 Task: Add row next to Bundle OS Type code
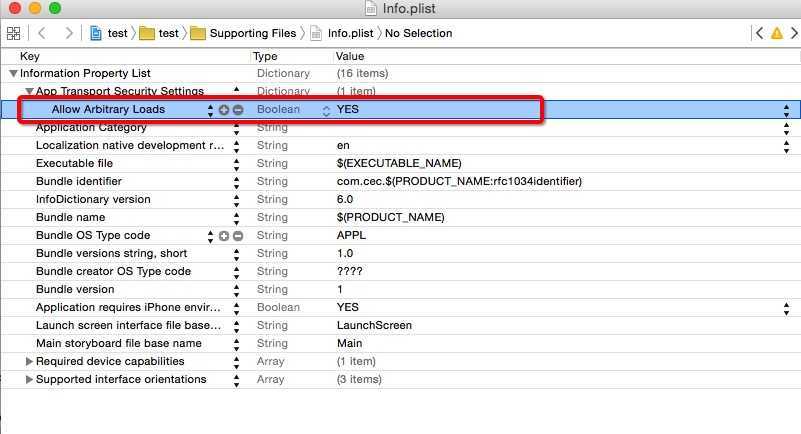[224, 236]
